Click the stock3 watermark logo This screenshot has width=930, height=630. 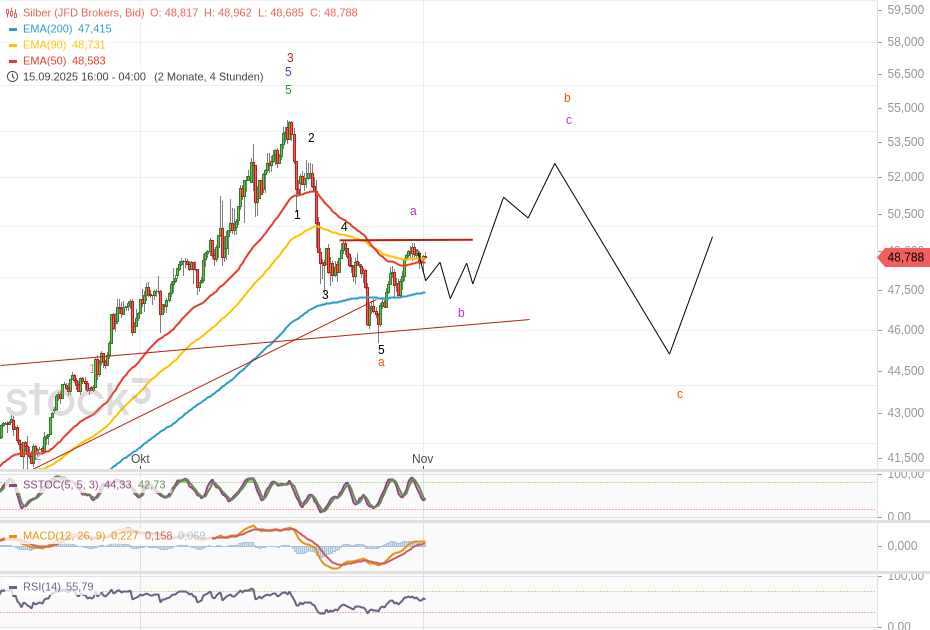pyautogui.click(x=77, y=400)
